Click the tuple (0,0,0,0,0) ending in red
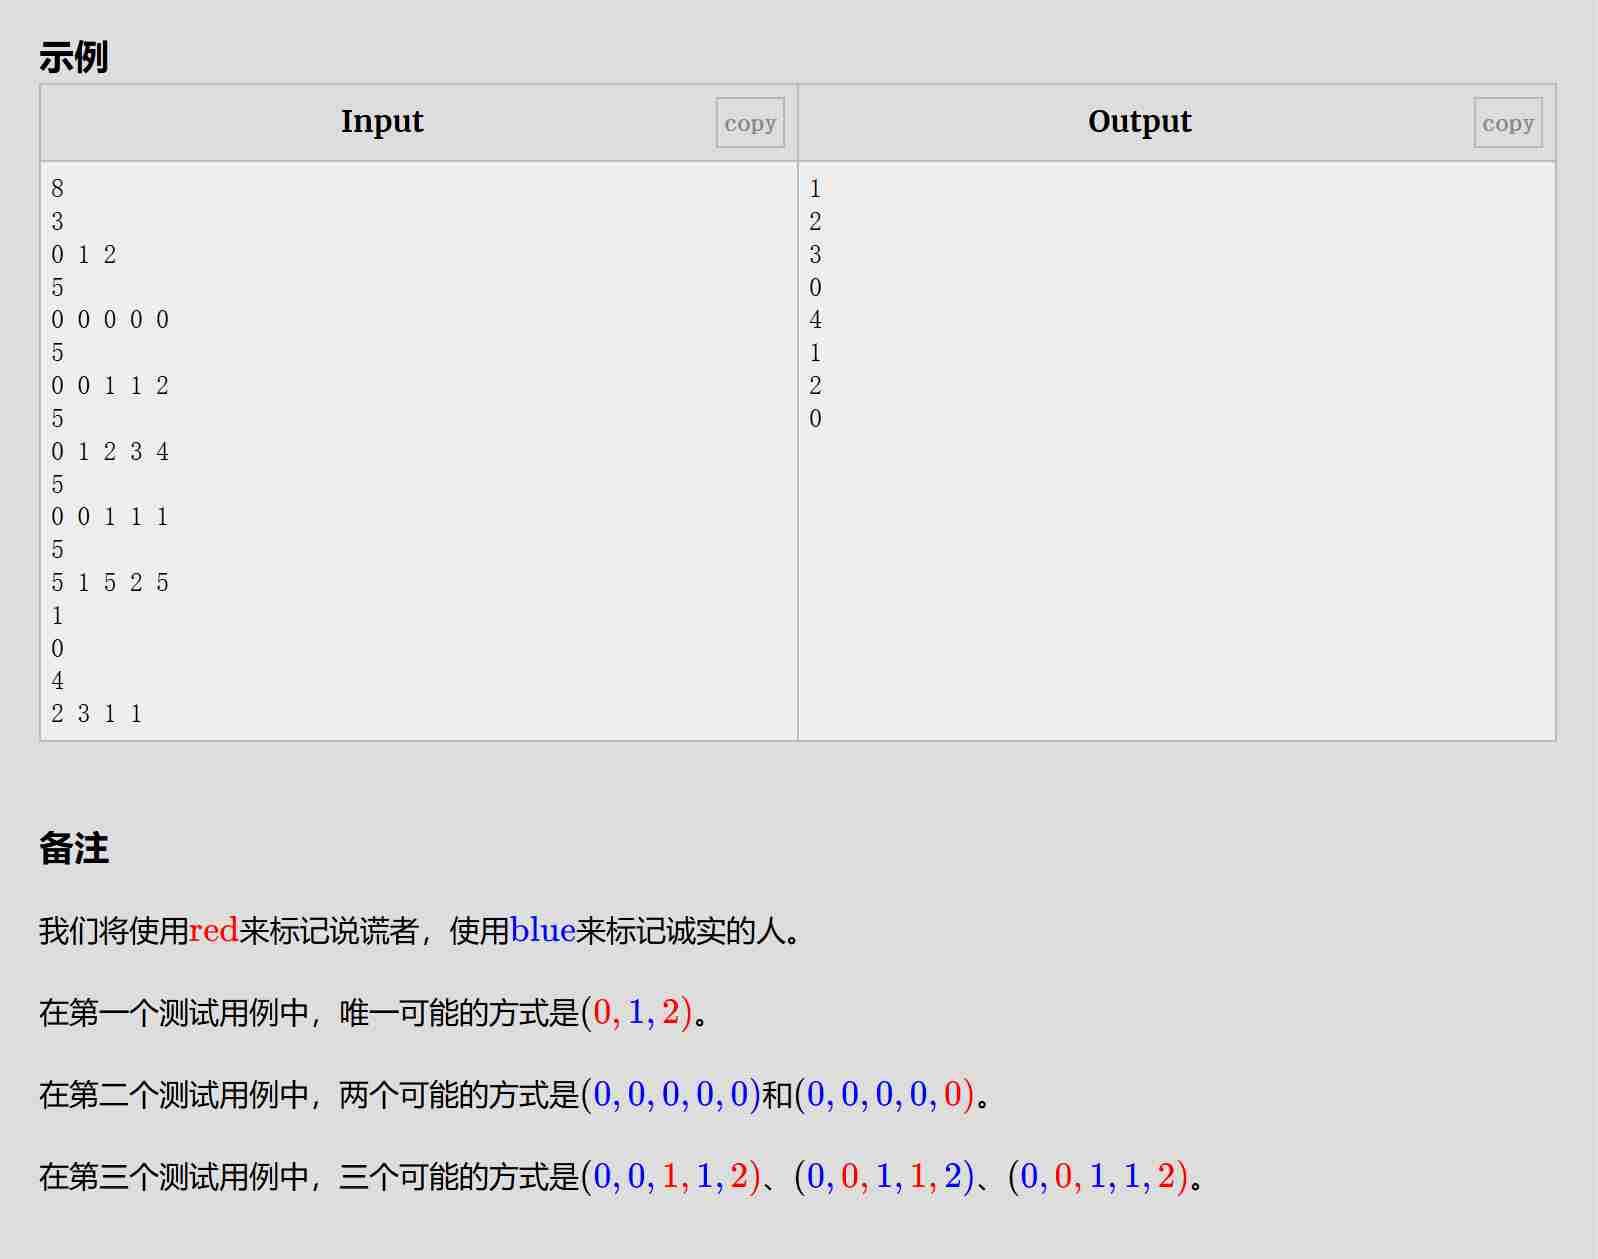 [x=885, y=1094]
